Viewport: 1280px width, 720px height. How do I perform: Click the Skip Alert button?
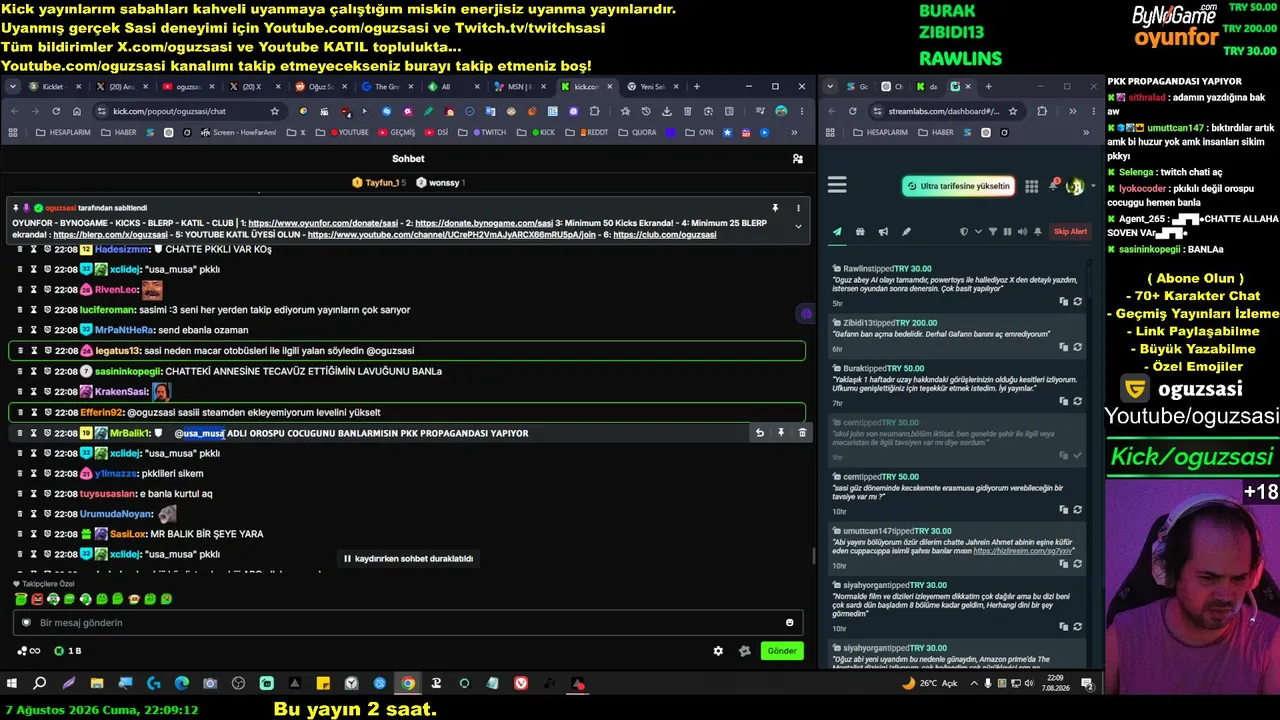pos(1070,232)
